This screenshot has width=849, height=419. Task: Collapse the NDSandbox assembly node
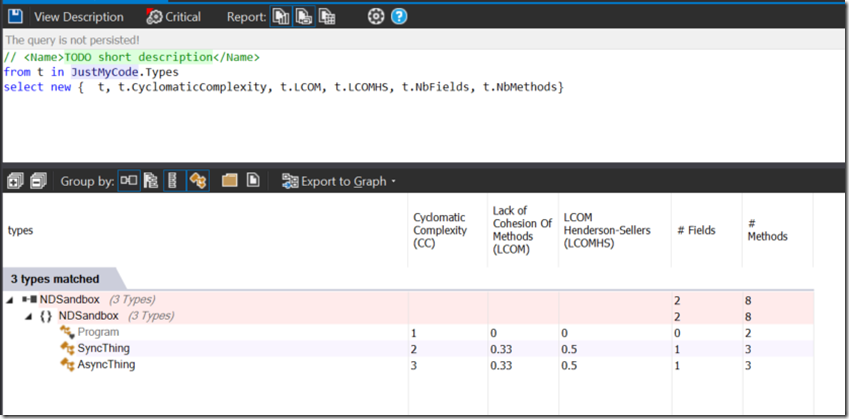click(10, 300)
